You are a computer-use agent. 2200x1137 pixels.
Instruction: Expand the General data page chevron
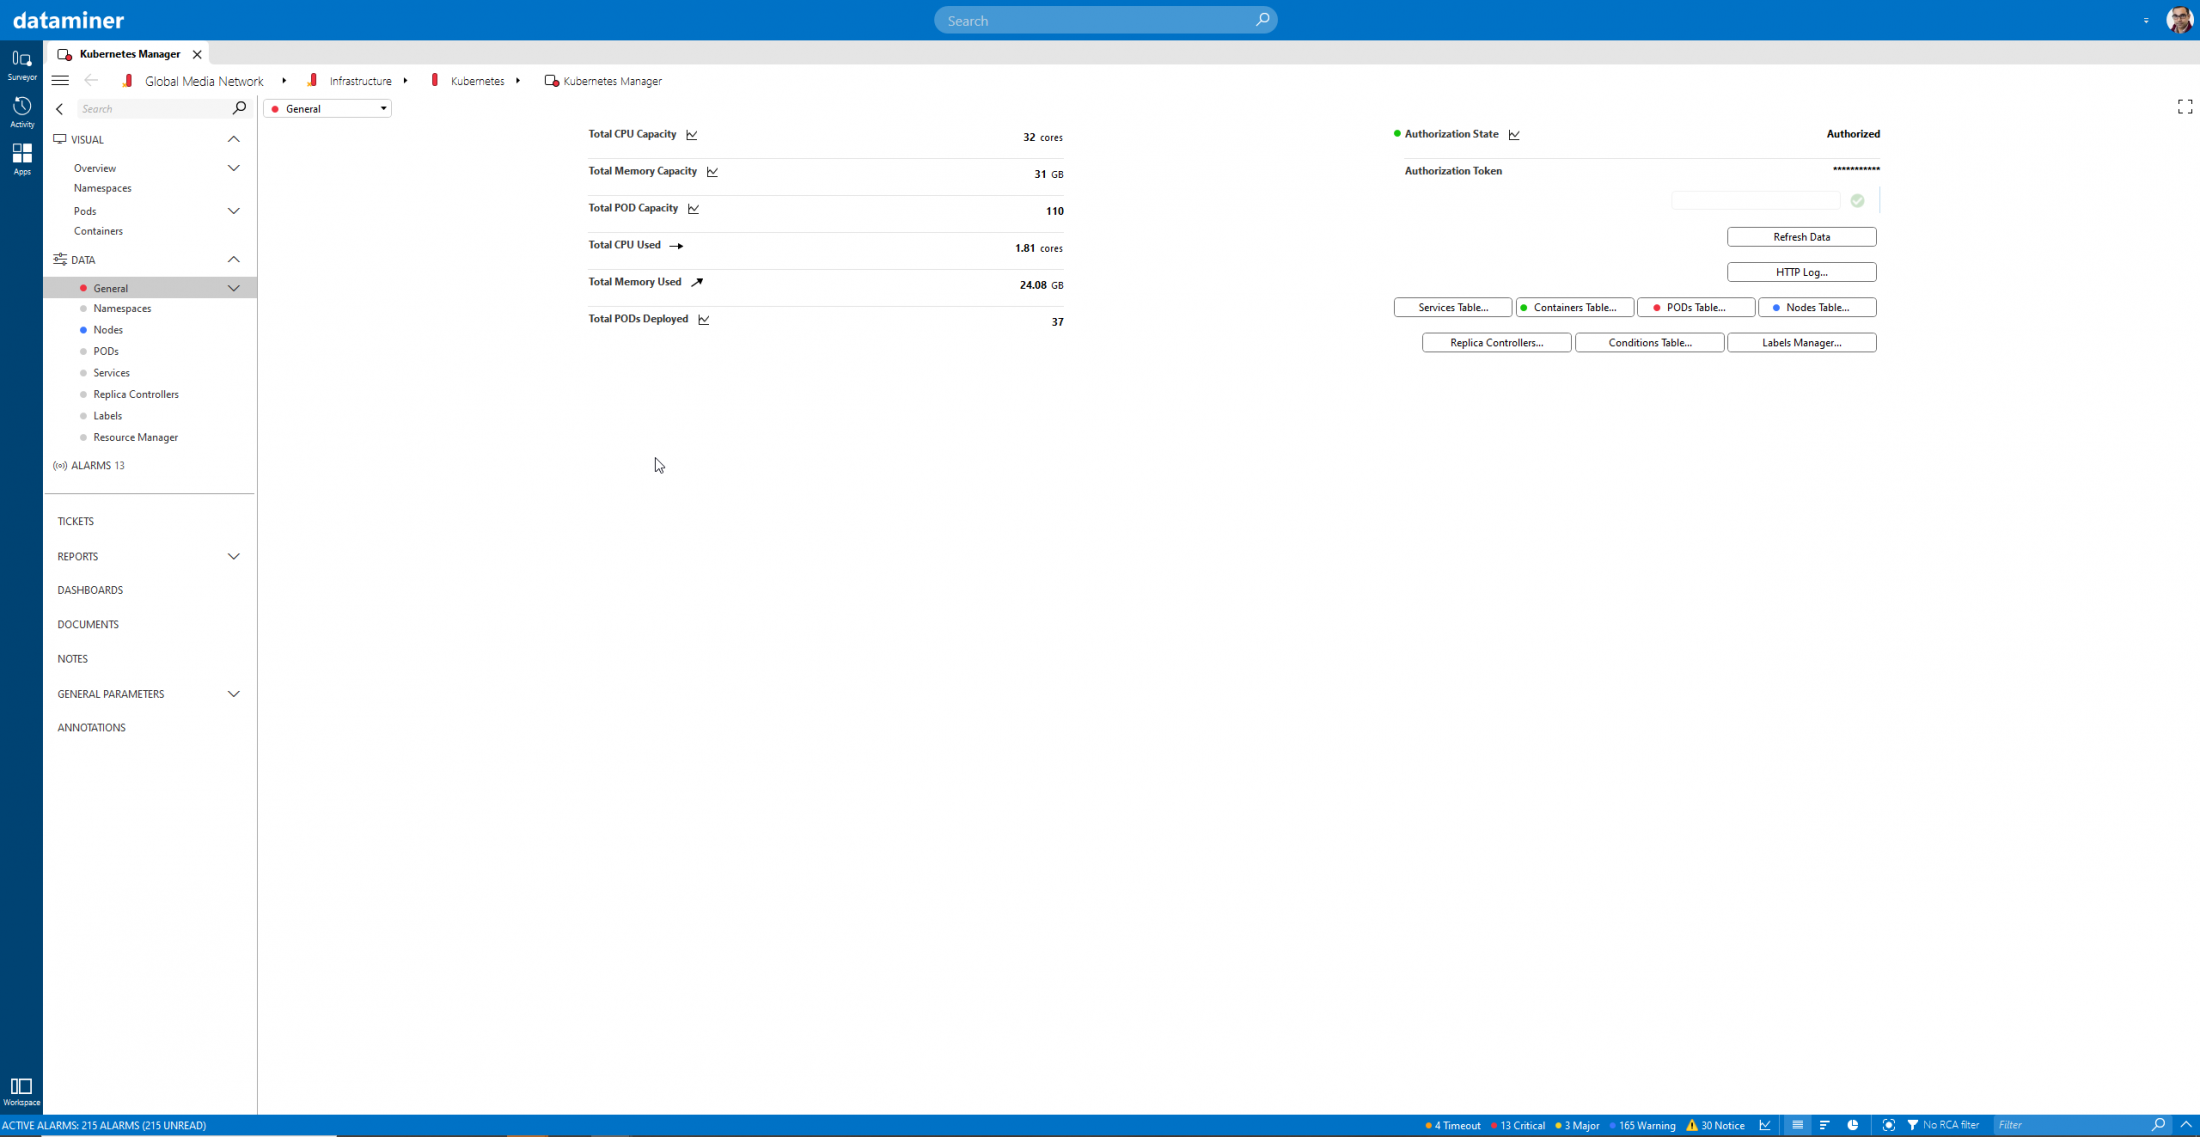coord(234,289)
